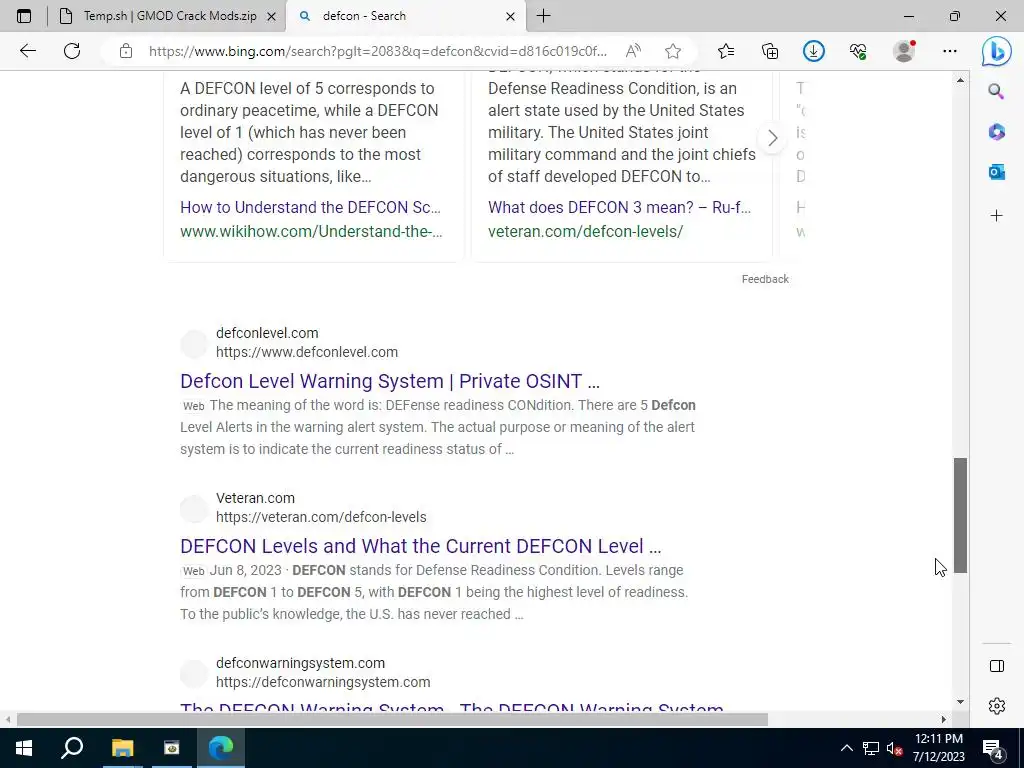Click the horizontal scrollbar thumb
Viewport: 1024px width, 768px height.
coord(392,719)
